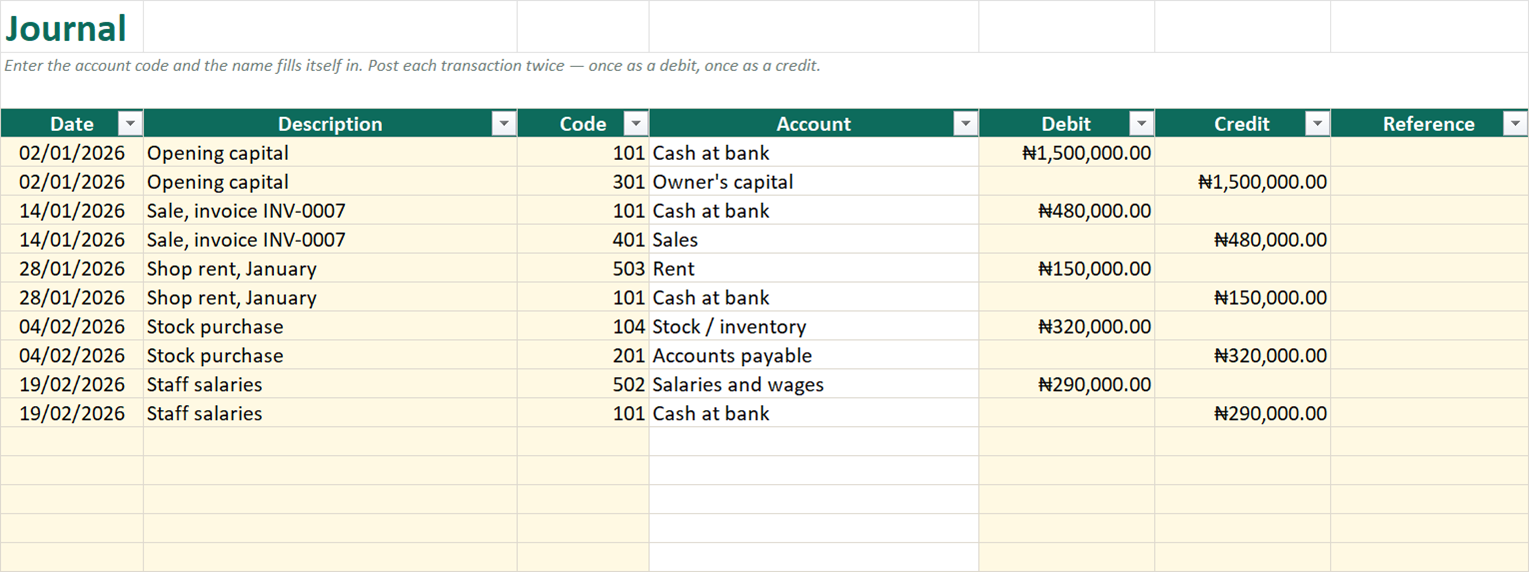
Task: Select the Owner's capital account cell
Action: coord(814,182)
